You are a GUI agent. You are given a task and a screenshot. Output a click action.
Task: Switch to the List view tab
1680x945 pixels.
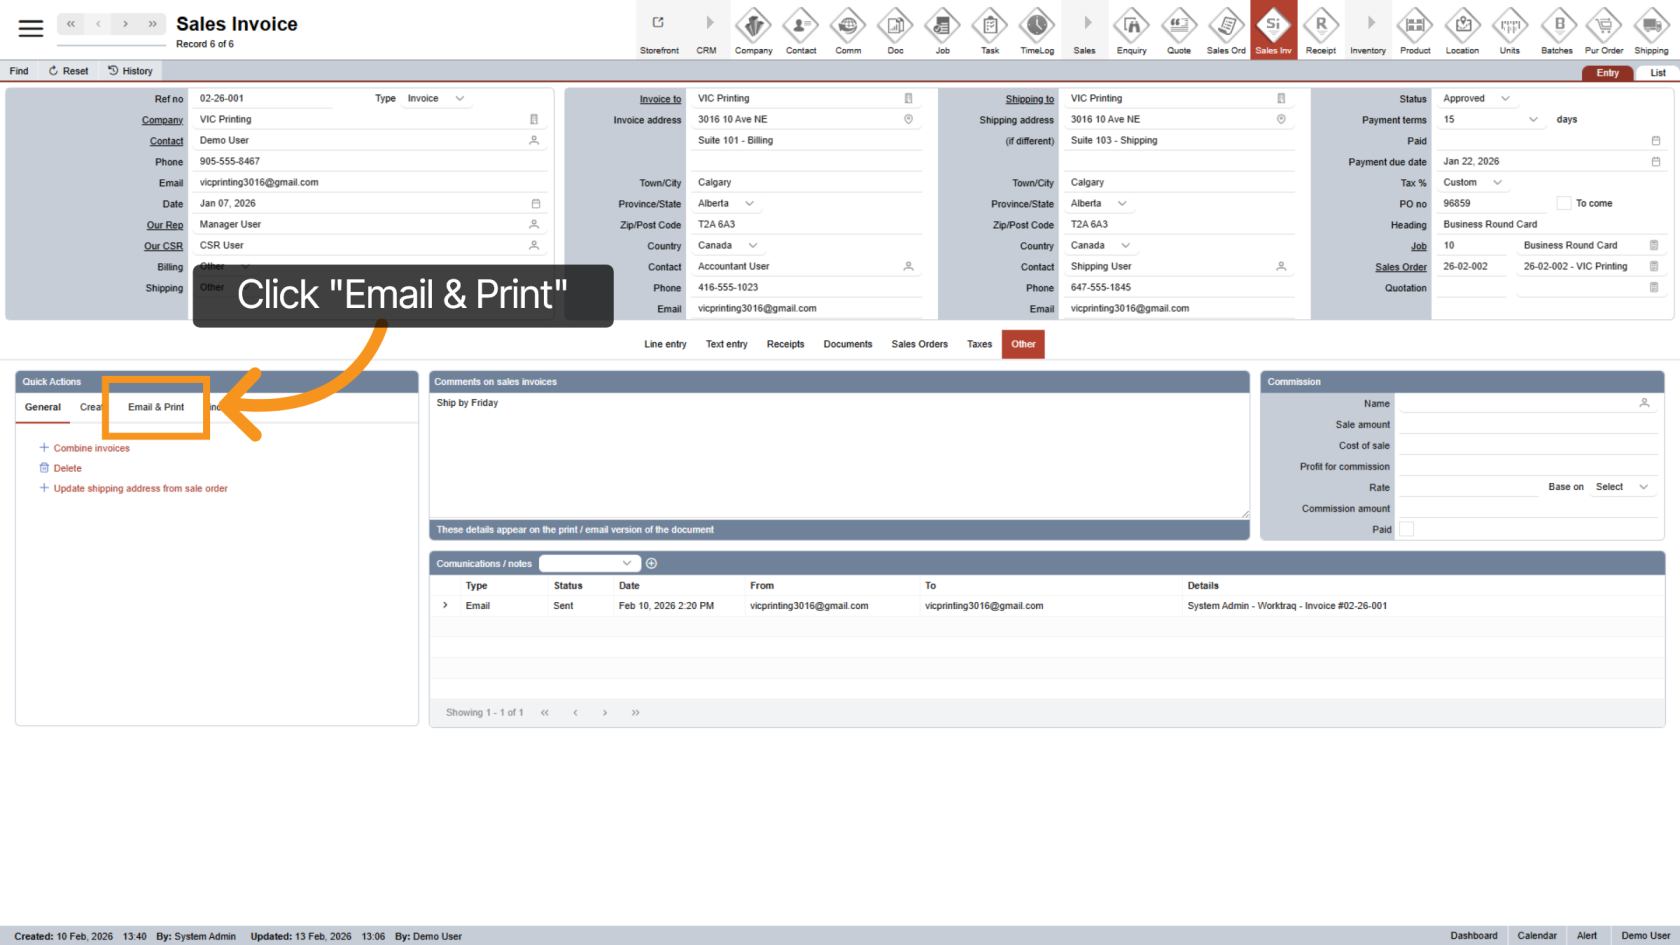(x=1659, y=72)
